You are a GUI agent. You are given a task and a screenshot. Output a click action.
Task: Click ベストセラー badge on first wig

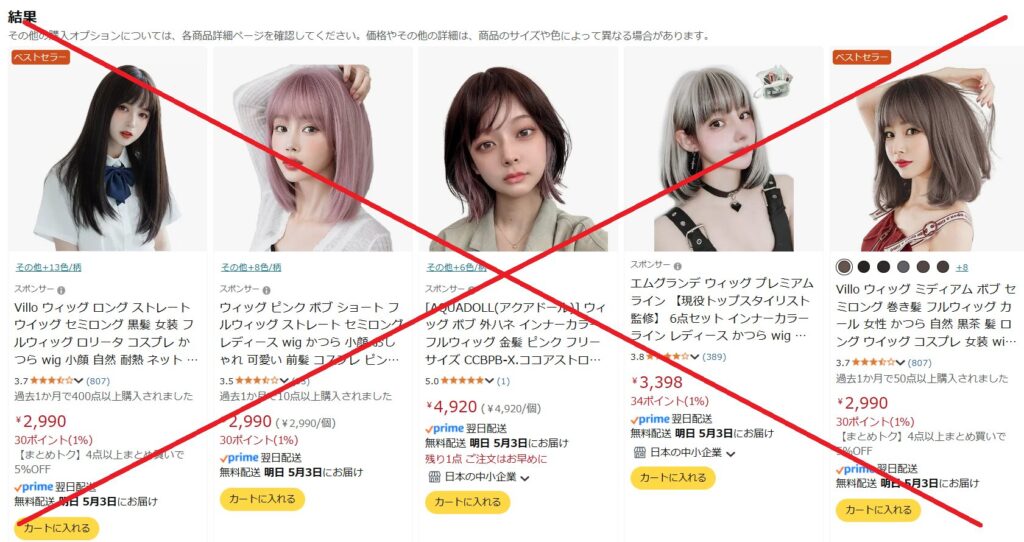pos(40,57)
